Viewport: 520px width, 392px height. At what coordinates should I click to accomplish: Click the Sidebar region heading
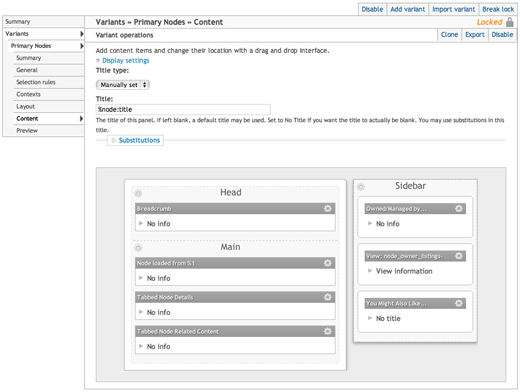410,186
